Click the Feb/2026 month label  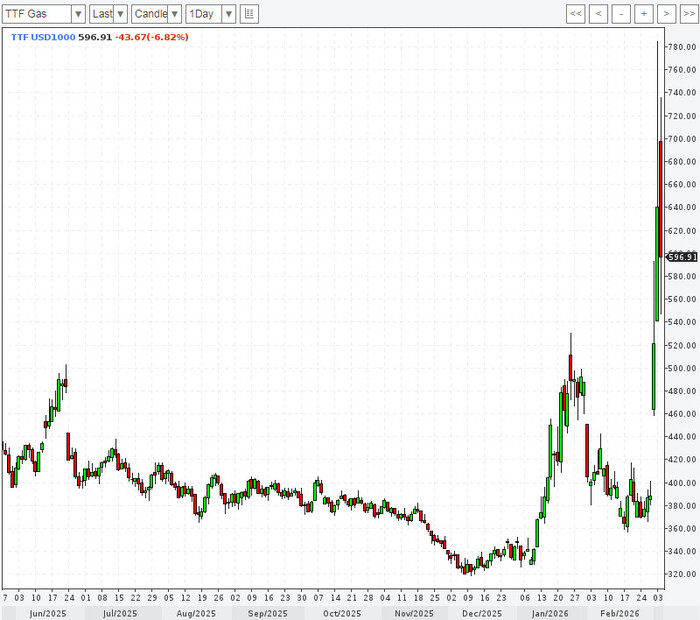(x=619, y=612)
